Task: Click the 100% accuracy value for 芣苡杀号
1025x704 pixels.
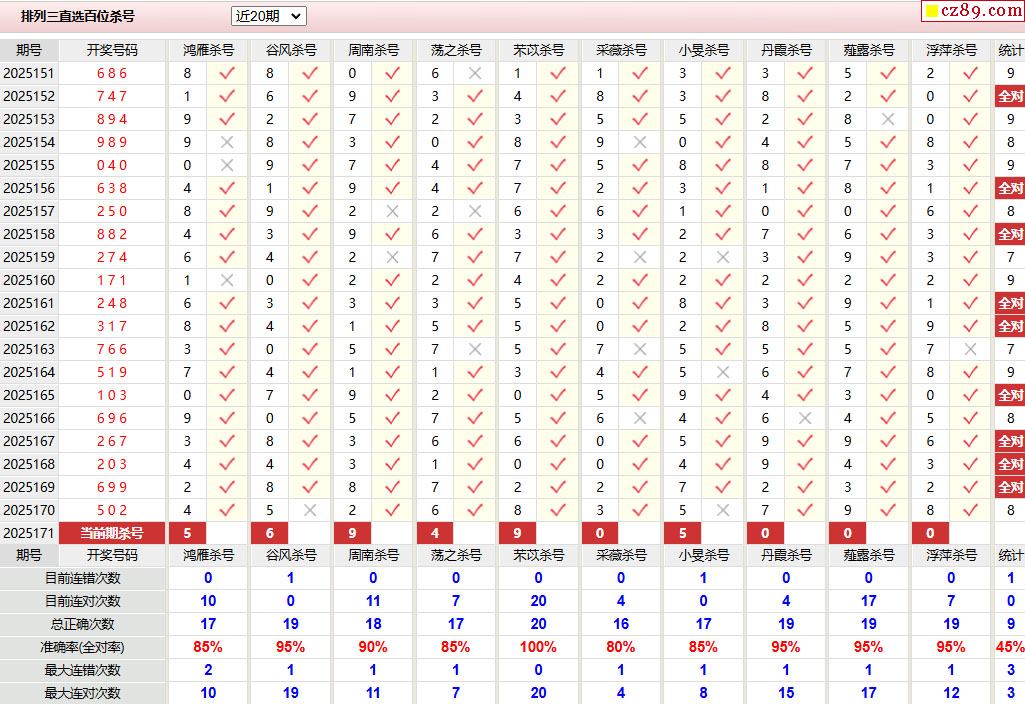Action: point(538,647)
